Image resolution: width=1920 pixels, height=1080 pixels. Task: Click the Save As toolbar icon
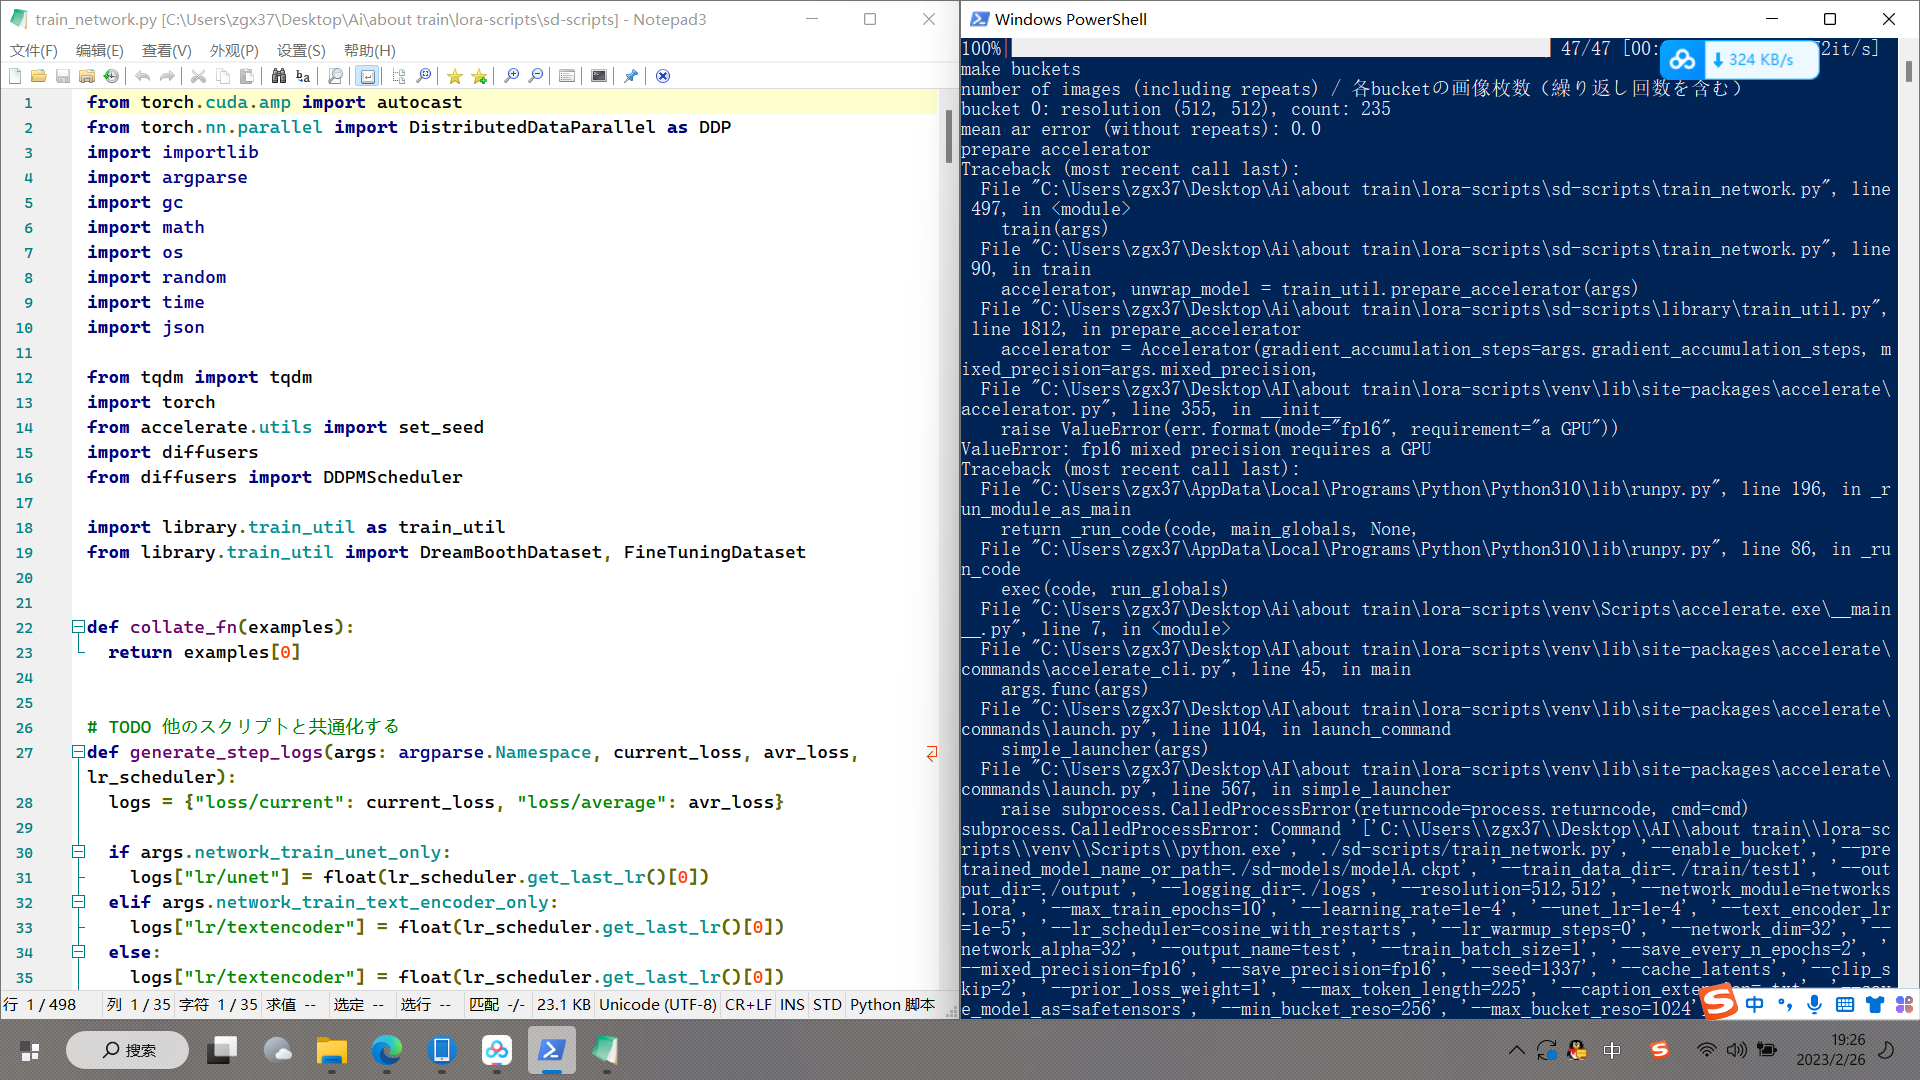tap(87, 76)
